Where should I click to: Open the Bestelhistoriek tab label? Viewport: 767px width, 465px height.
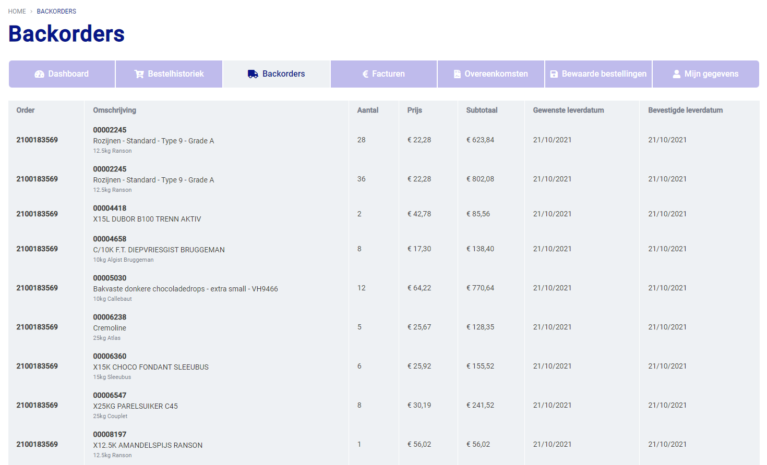176,74
